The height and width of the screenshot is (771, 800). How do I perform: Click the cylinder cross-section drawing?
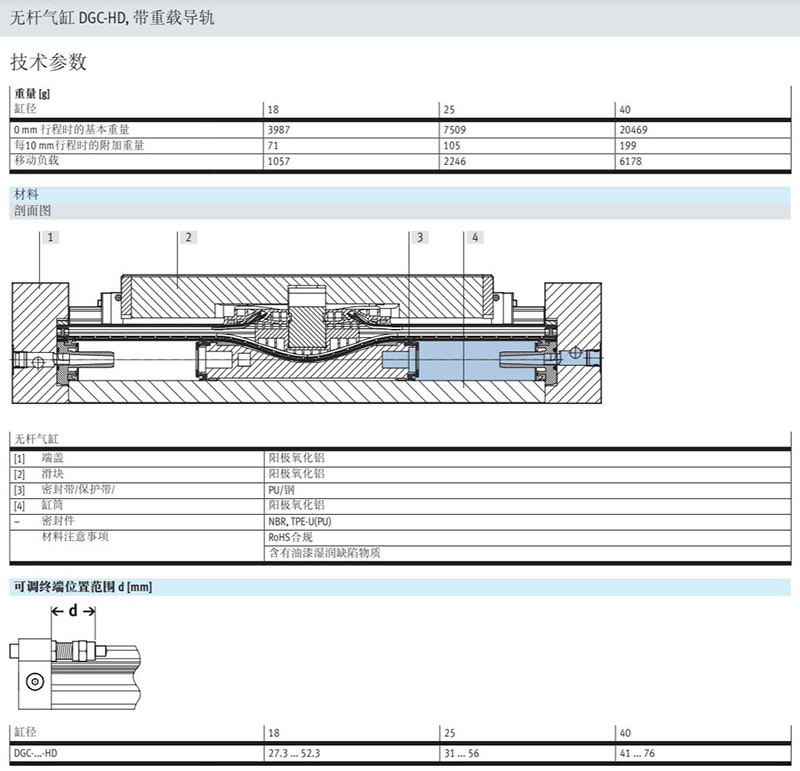307,339
